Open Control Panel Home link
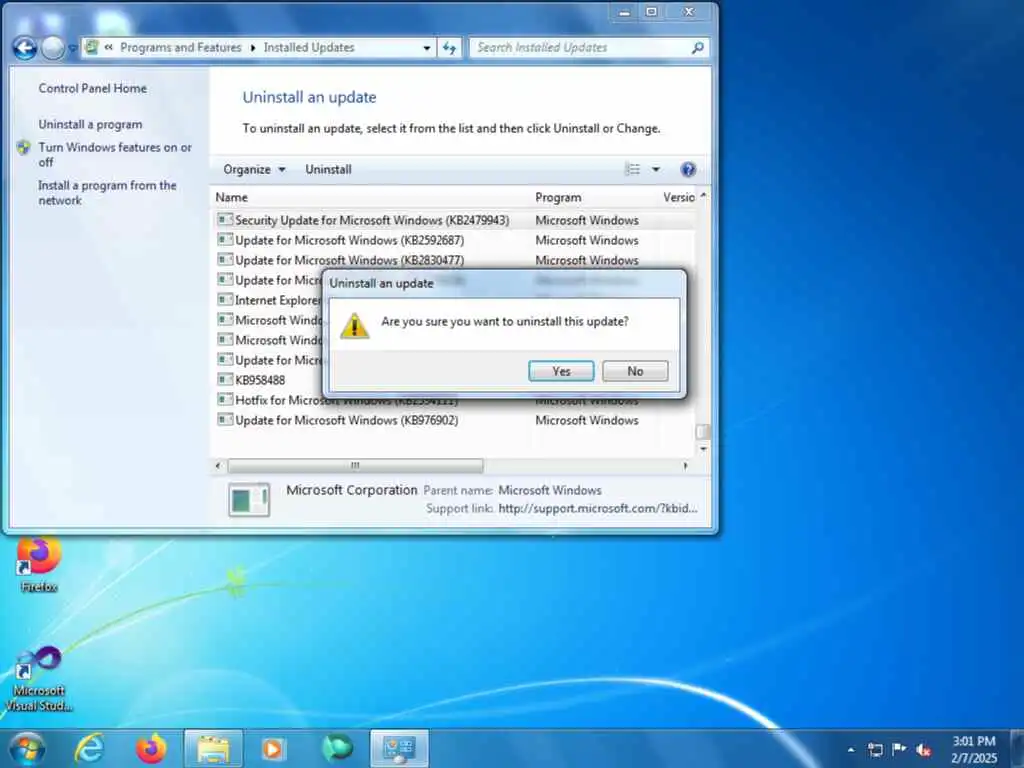 pos(93,88)
